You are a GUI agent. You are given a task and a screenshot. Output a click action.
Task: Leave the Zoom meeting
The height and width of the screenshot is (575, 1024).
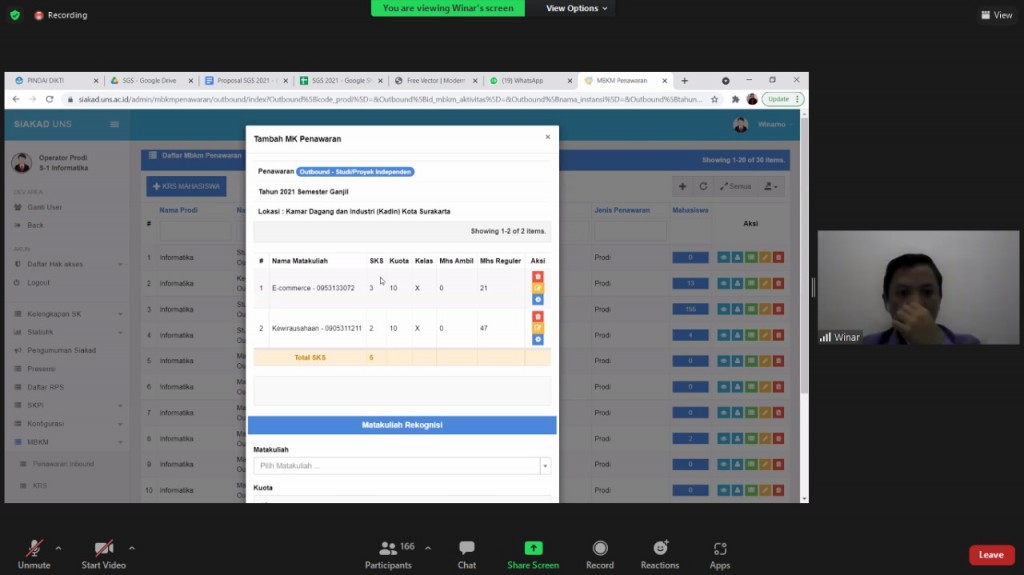click(x=990, y=555)
